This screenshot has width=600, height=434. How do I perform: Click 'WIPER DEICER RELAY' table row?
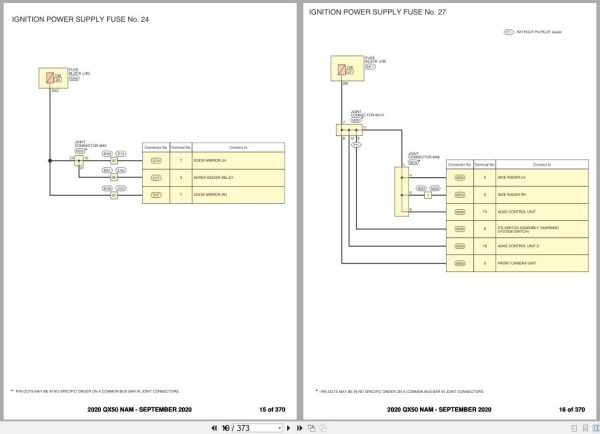214,178
